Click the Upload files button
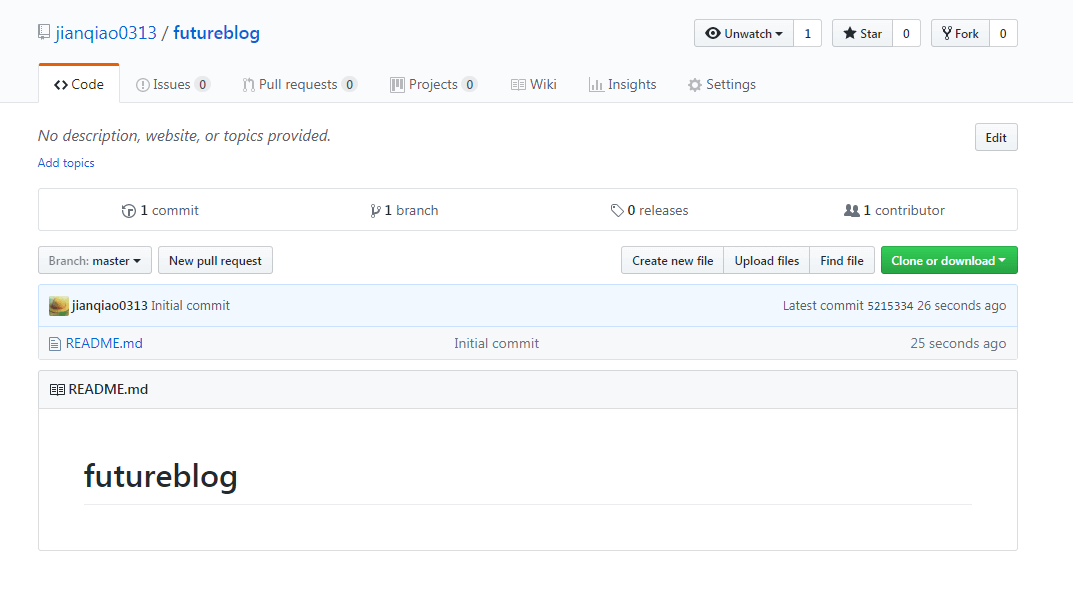 (x=766, y=261)
